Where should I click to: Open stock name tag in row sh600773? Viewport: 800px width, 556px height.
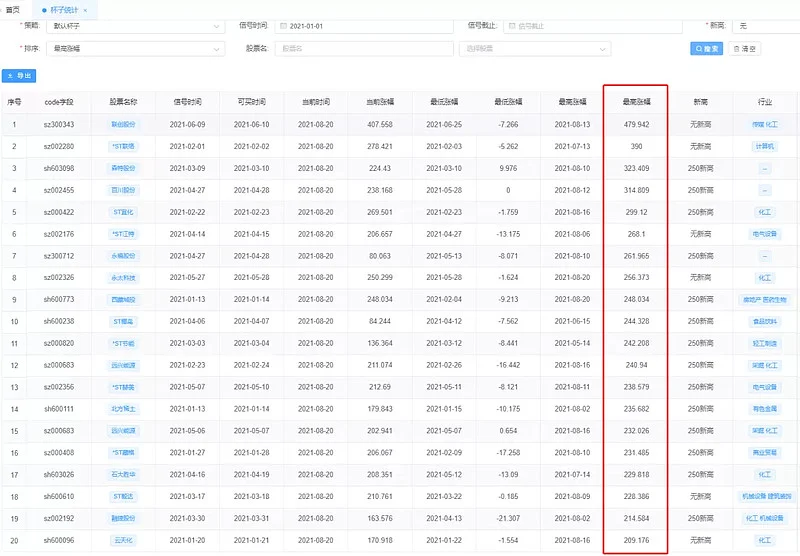point(123,299)
